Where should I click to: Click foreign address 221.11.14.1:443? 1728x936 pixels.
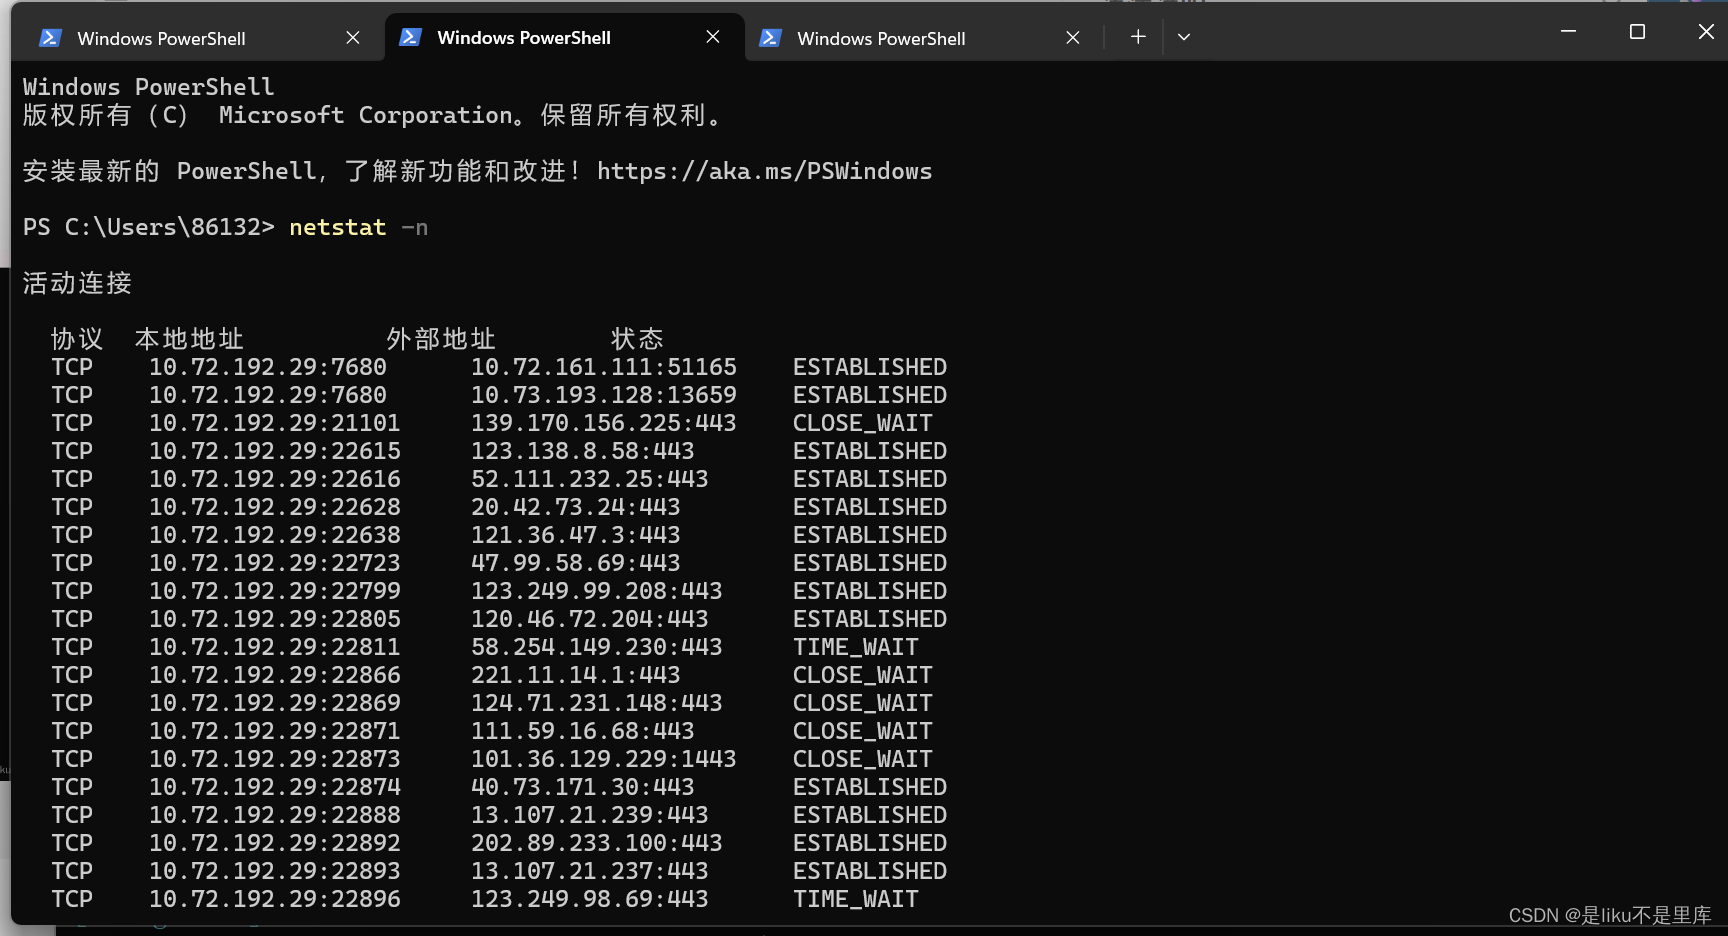576,675
